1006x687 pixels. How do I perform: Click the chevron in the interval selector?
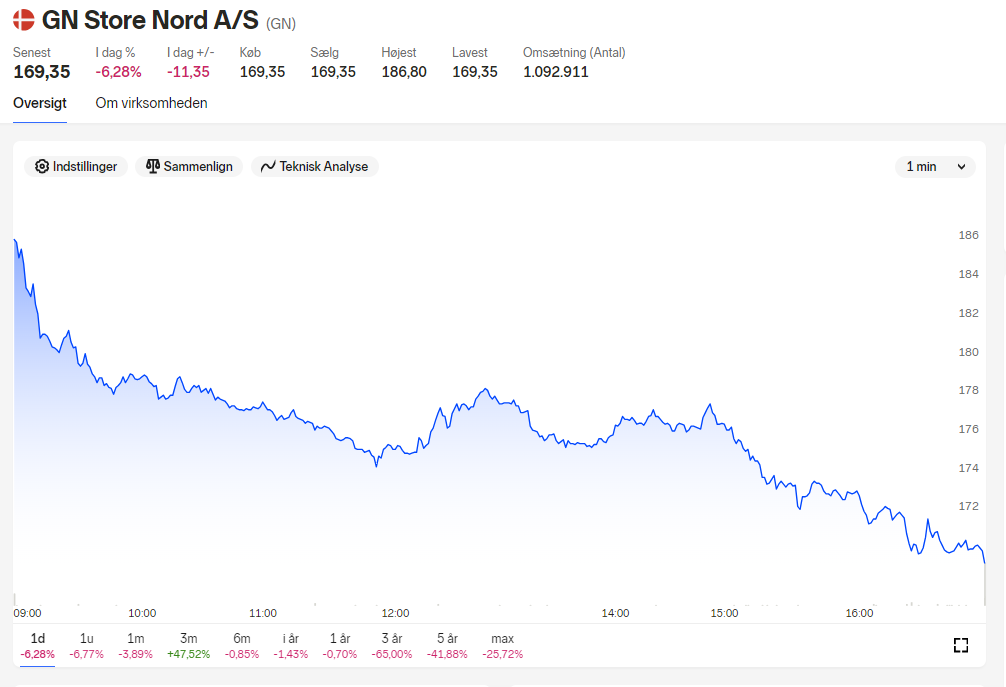[x=961, y=167]
